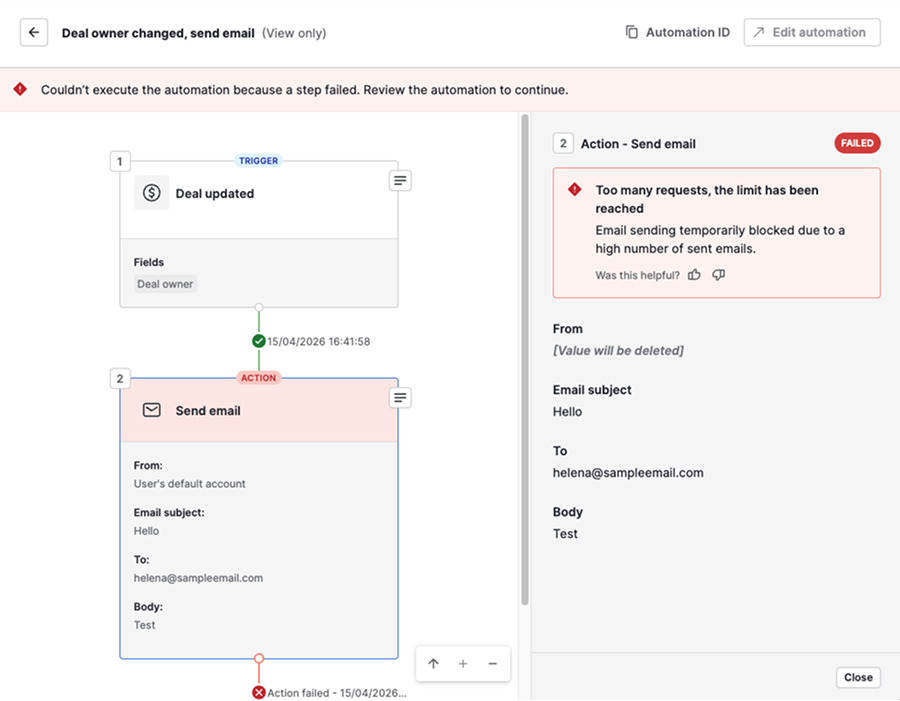Viewport: 900px width, 701px height.
Task: Click the red action failed status icon
Action: [x=259, y=693]
